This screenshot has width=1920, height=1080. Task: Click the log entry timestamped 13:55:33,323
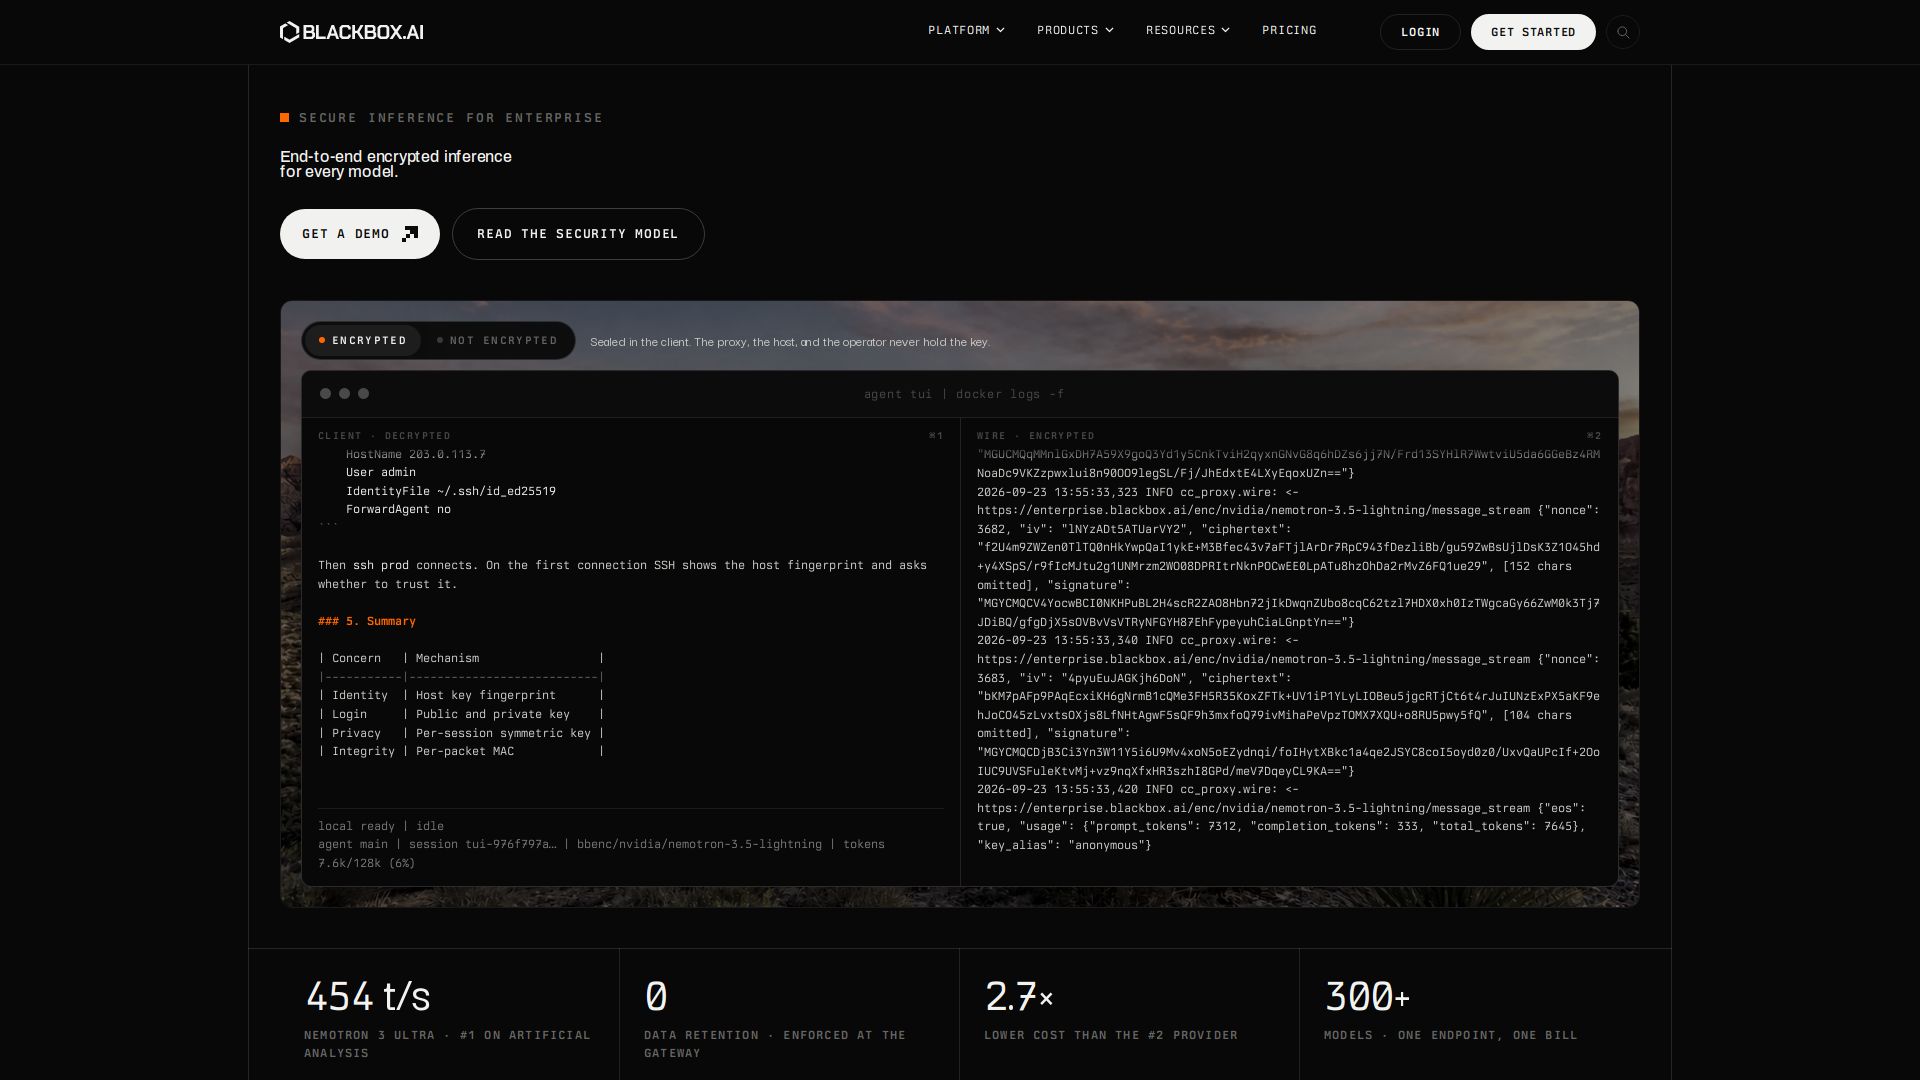[x=1288, y=557]
